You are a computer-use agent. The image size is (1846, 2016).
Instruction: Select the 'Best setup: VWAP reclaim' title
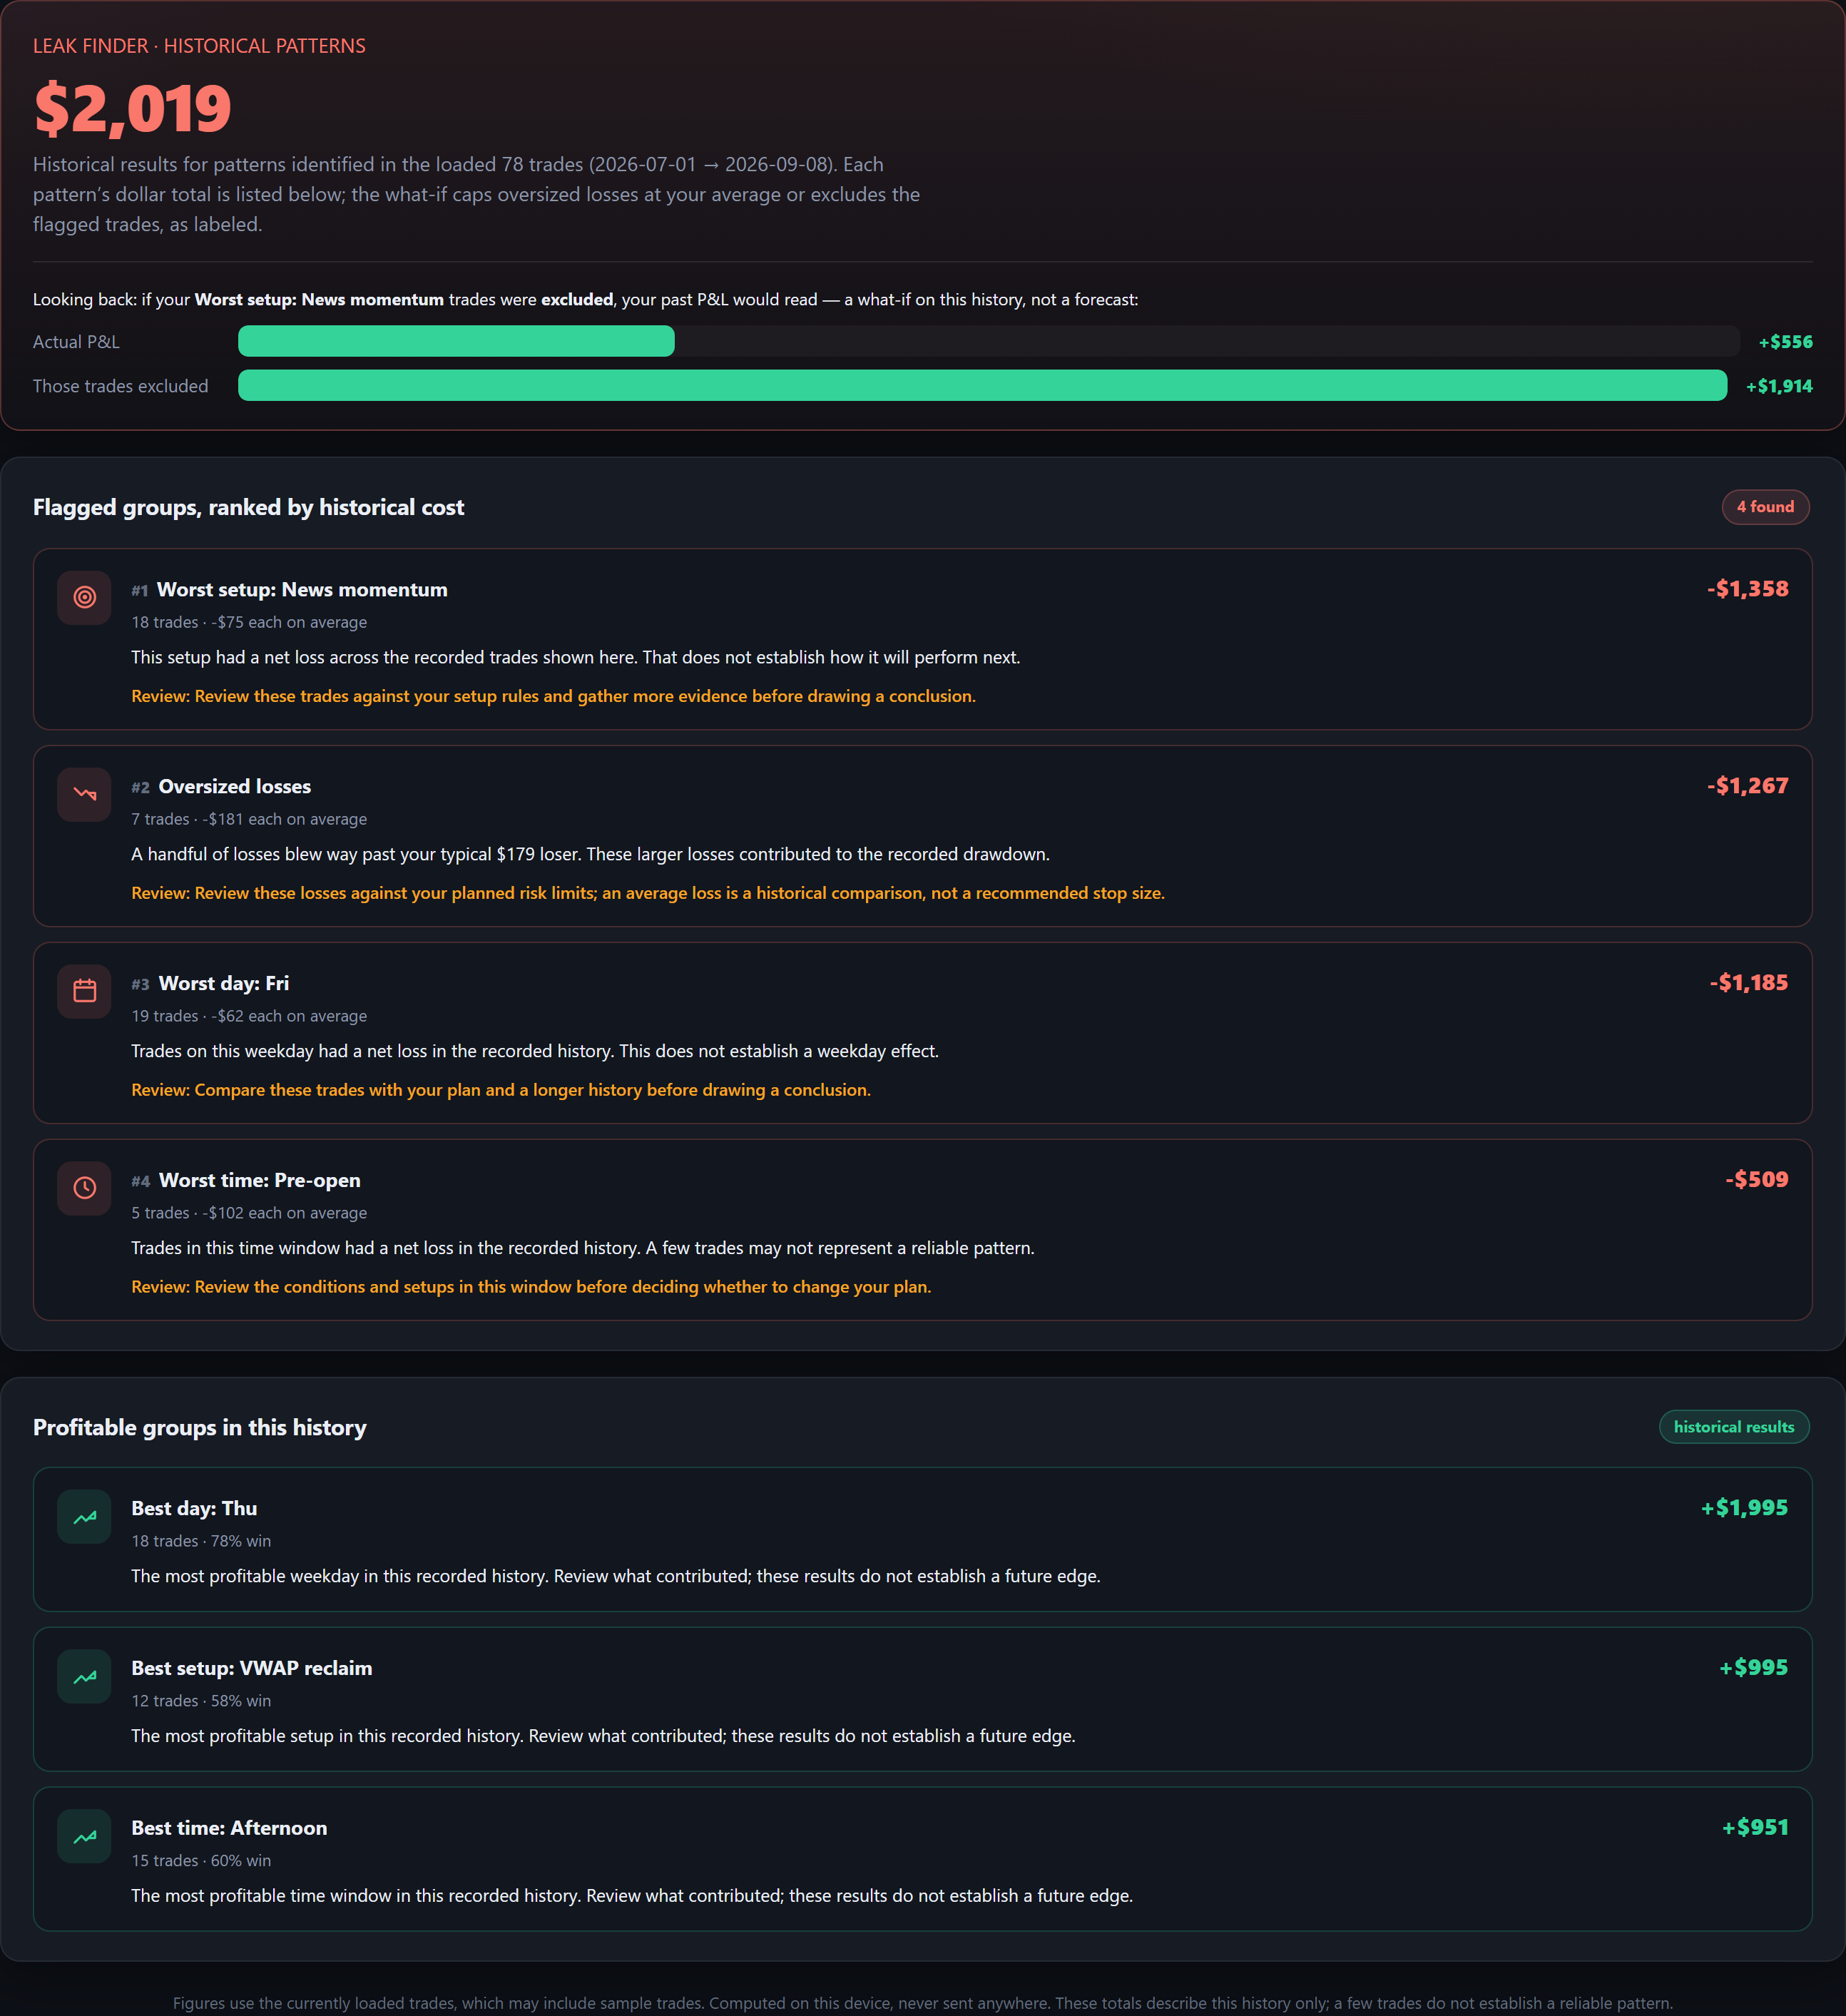pyautogui.click(x=252, y=1669)
